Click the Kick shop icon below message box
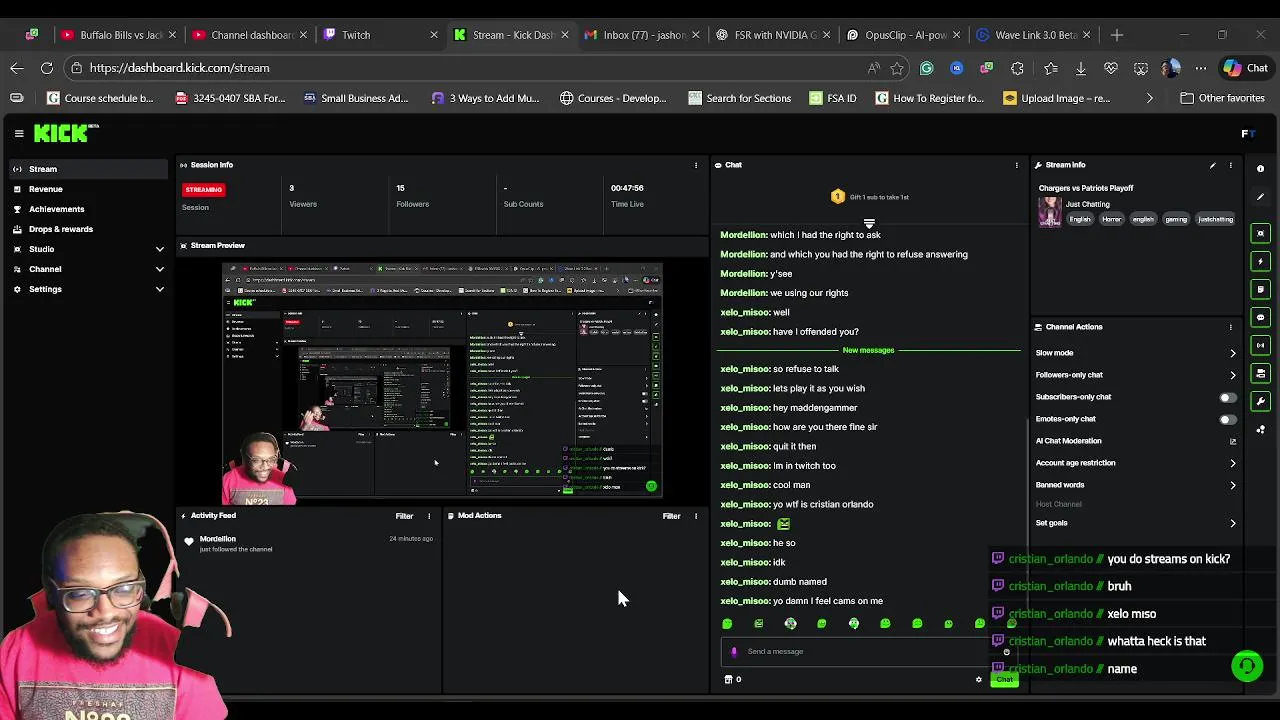 point(729,680)
